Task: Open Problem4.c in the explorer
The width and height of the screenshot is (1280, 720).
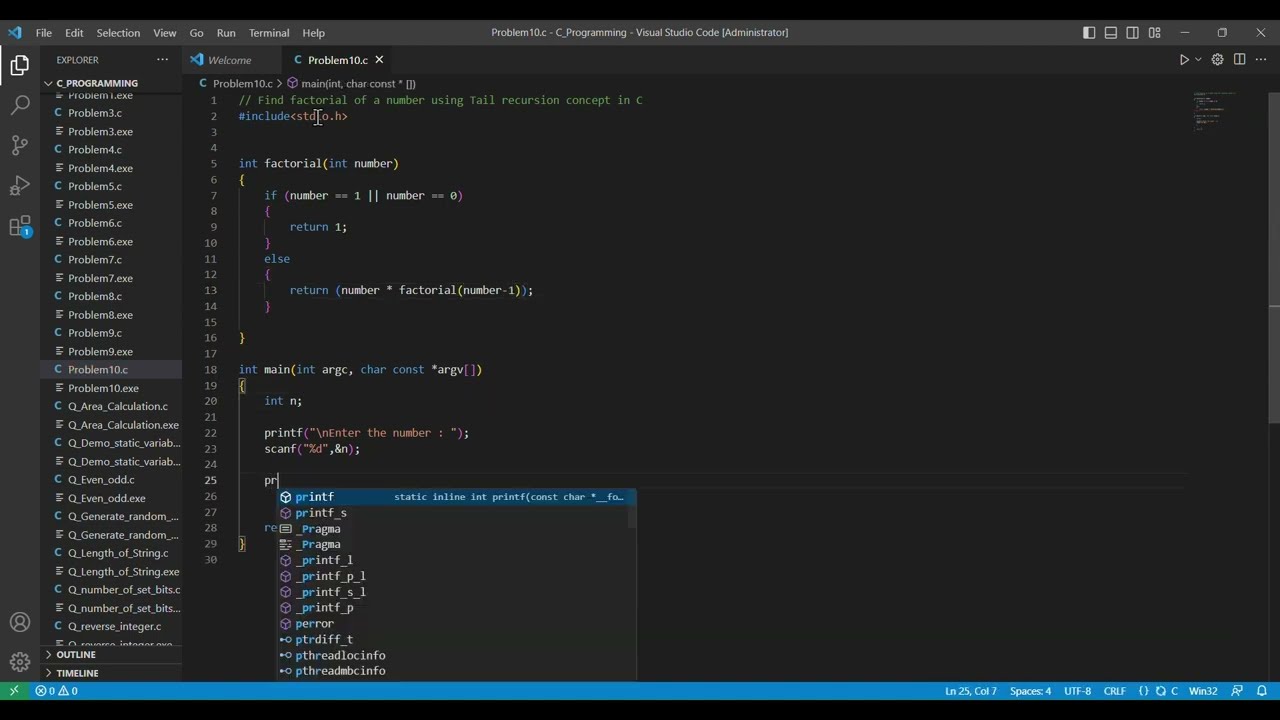Action: [x=94, y=150]
